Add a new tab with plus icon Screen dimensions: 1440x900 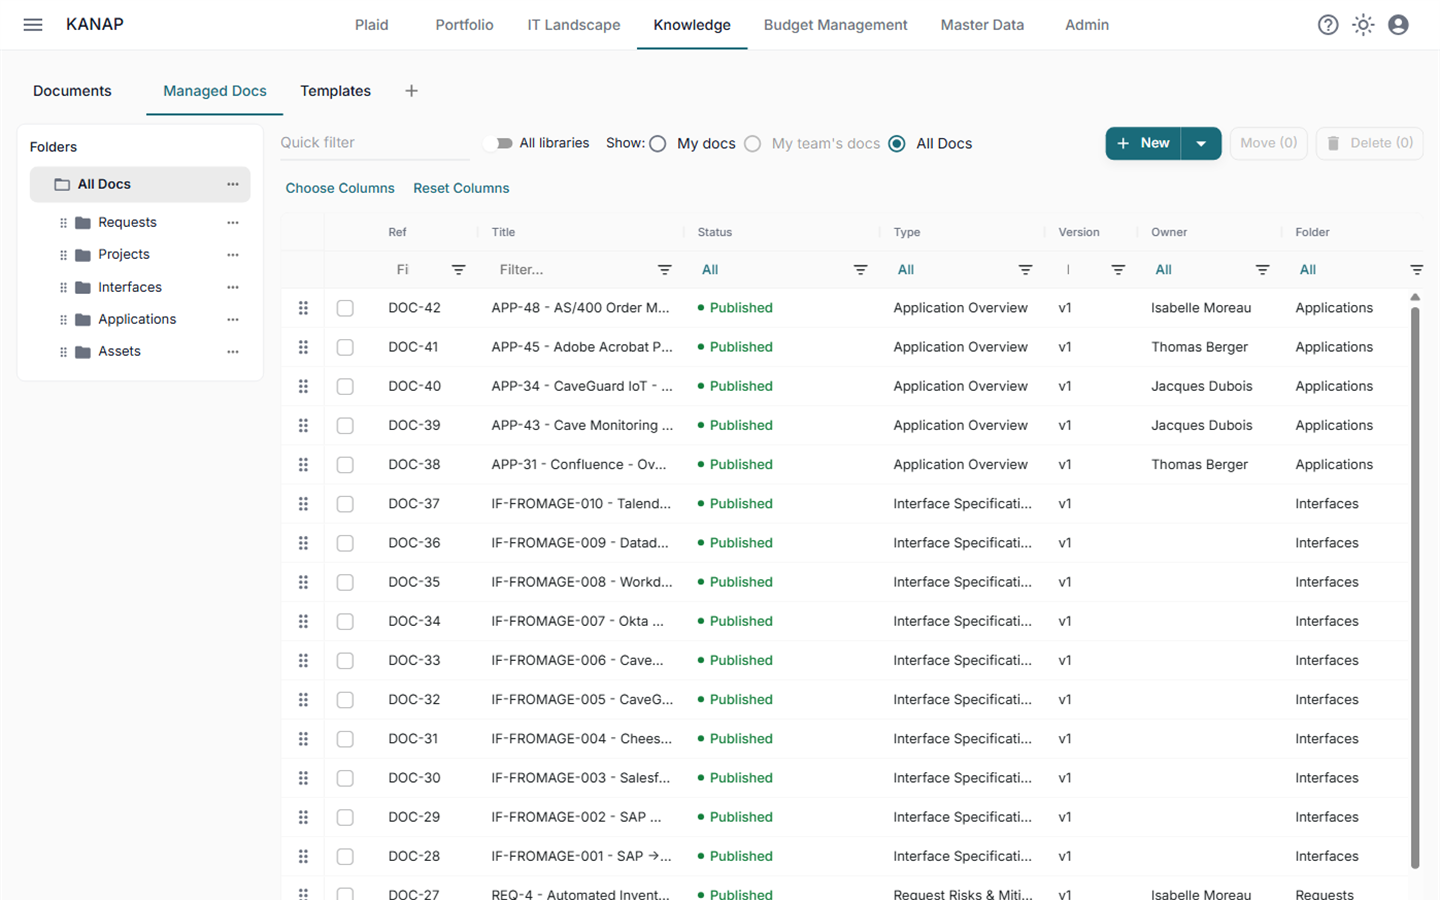(411, 91)
